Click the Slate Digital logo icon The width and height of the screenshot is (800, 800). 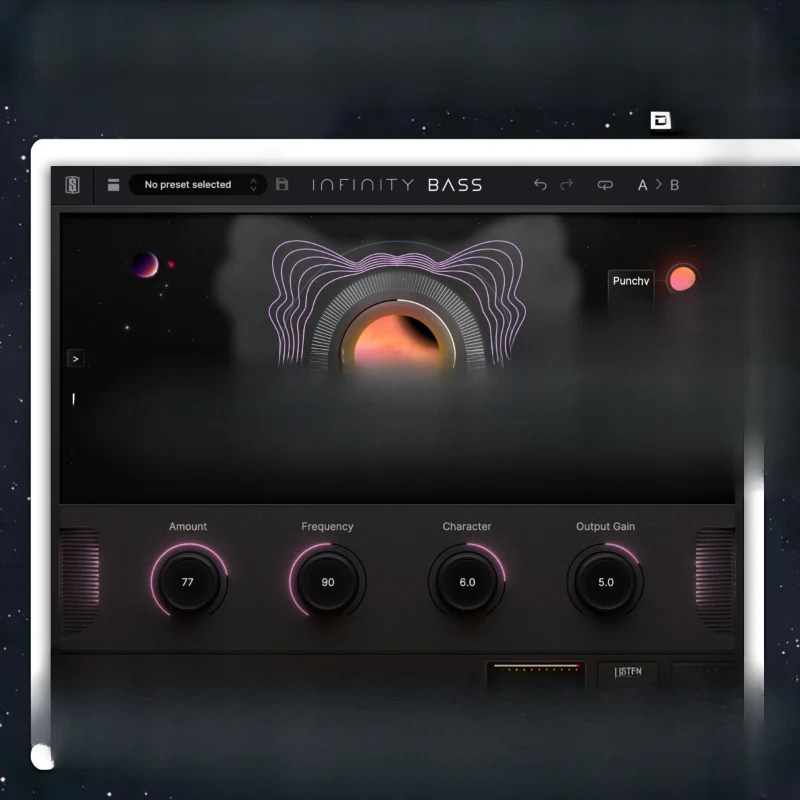[71, 185]
